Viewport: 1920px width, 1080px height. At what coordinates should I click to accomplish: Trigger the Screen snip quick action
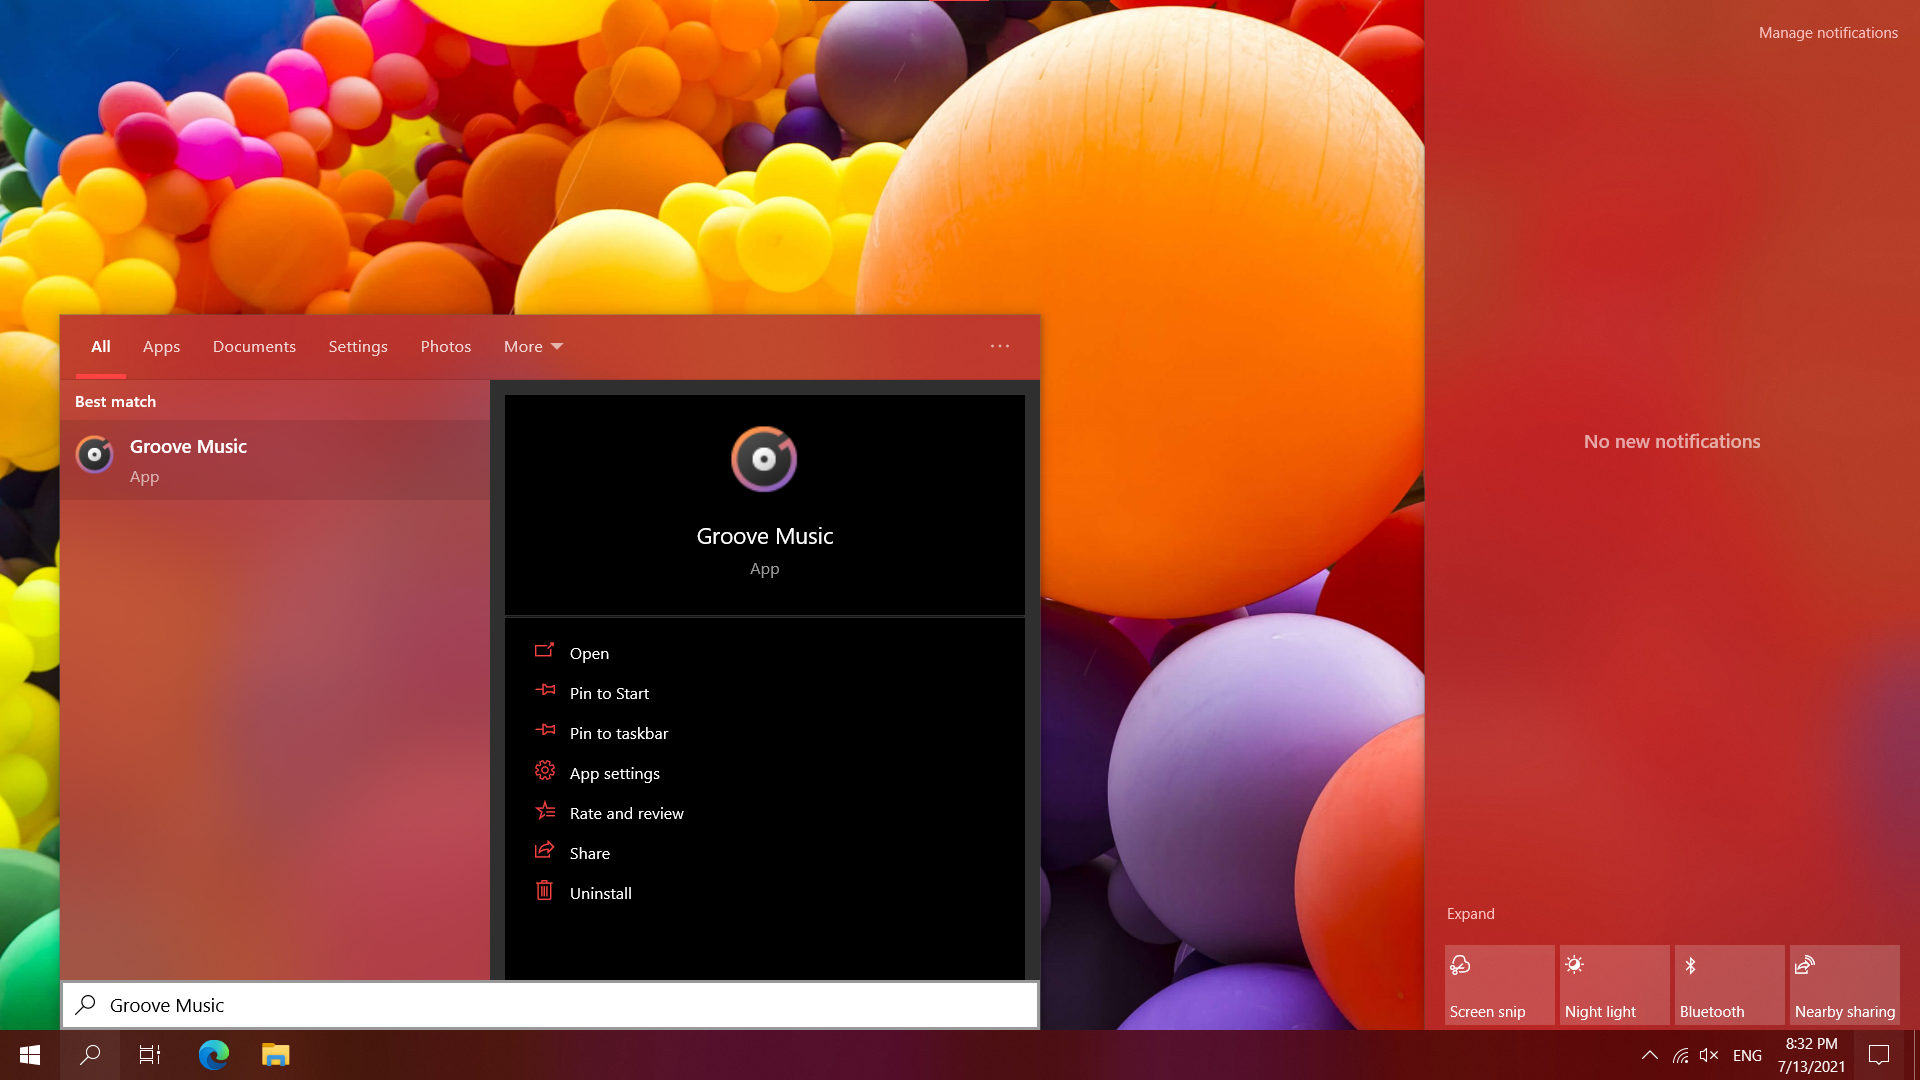coord(1498,984)
